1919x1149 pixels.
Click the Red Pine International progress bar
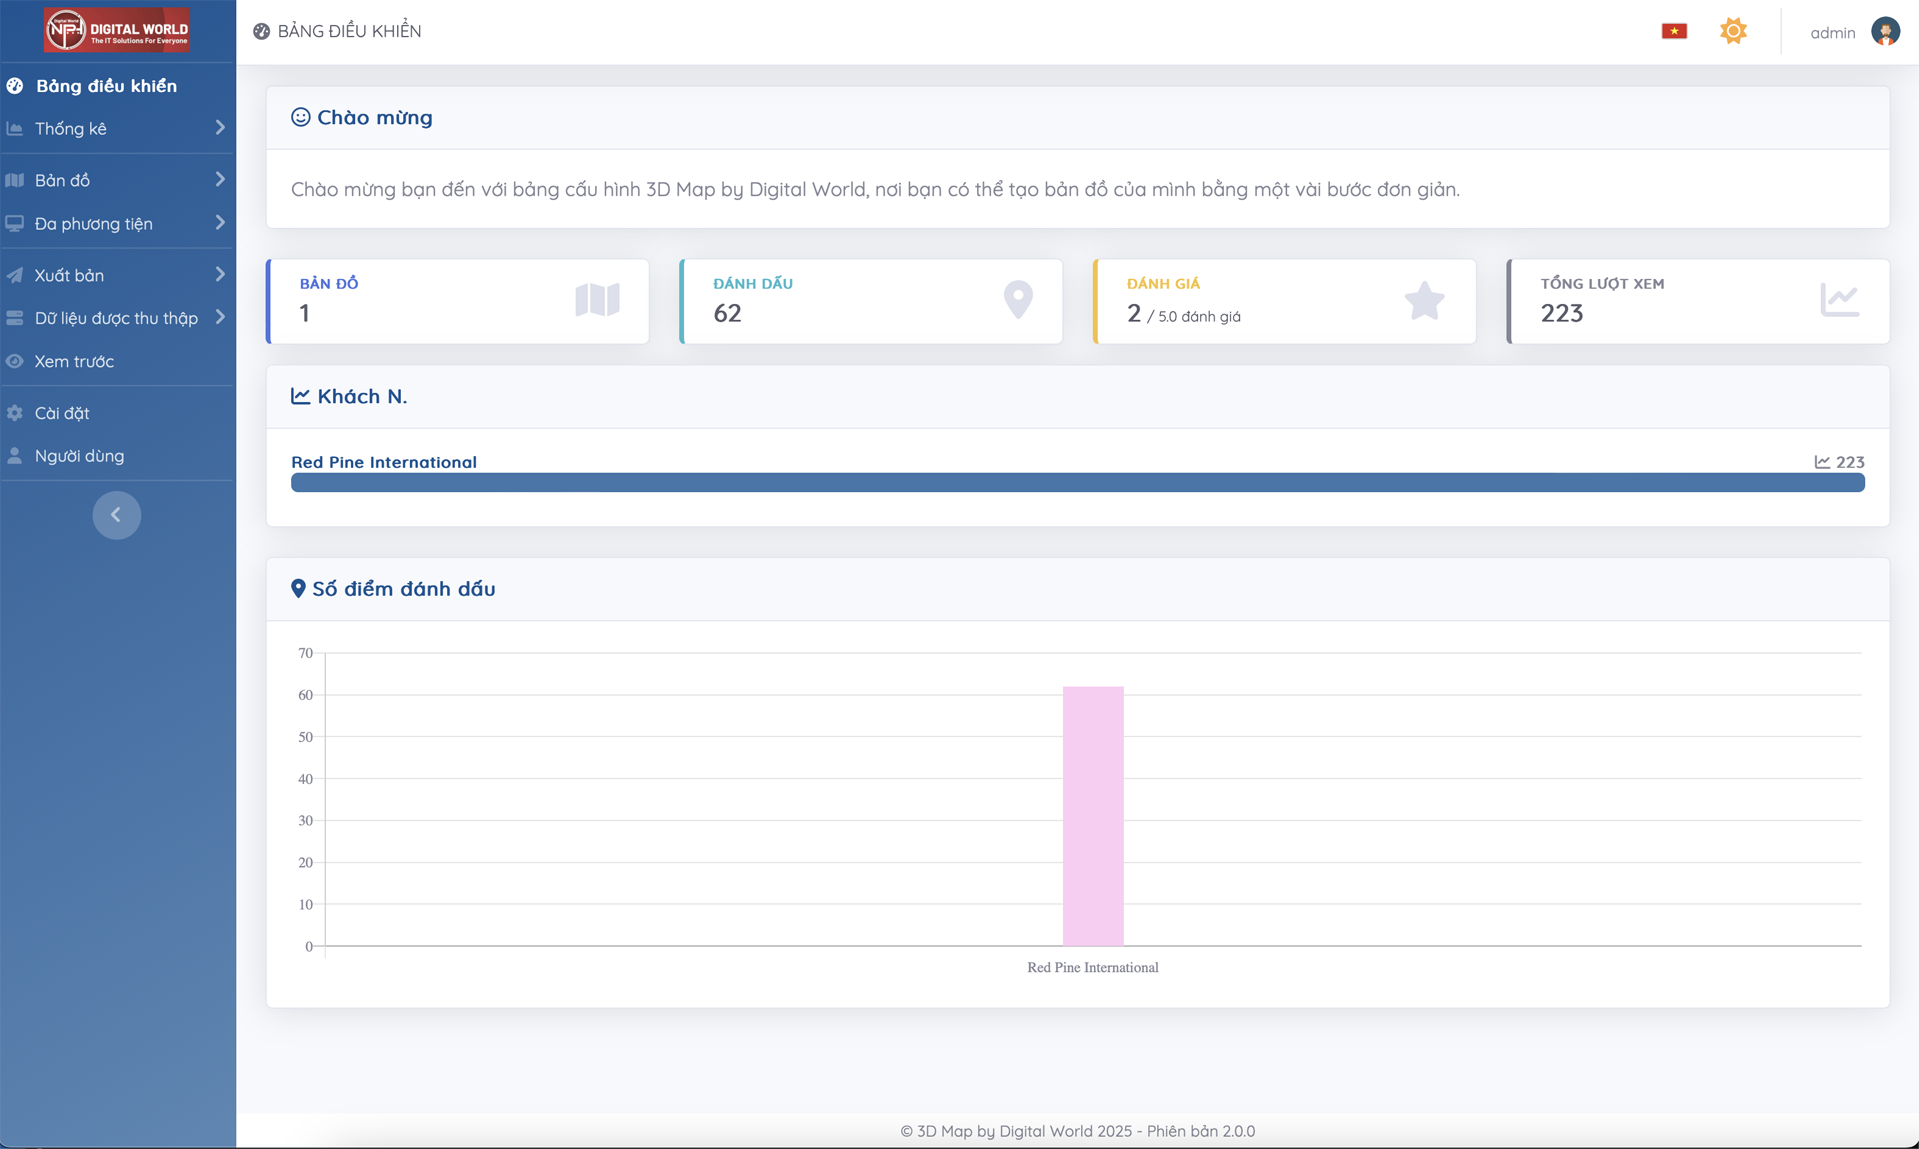(1077, 483)
